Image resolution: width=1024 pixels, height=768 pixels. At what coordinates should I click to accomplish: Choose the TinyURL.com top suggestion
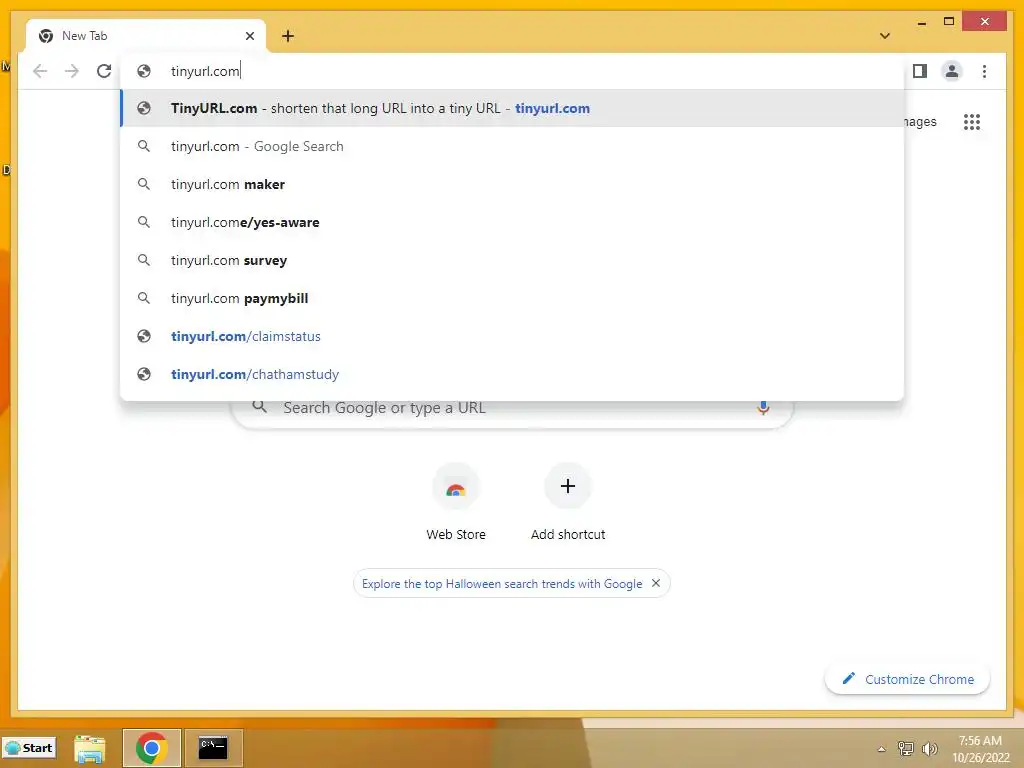point(512,108)
